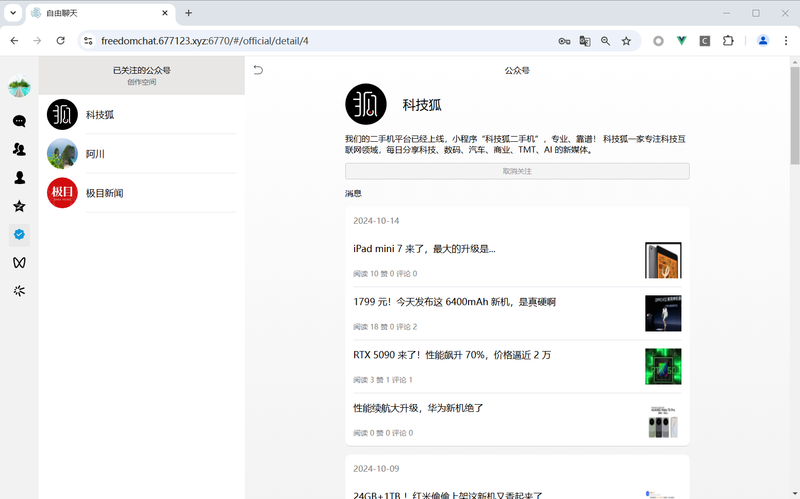800x499 pixels.
Task: Open the 24GB+1TB 红米 article
Action: pyautogui.click(x=447, y=495)
